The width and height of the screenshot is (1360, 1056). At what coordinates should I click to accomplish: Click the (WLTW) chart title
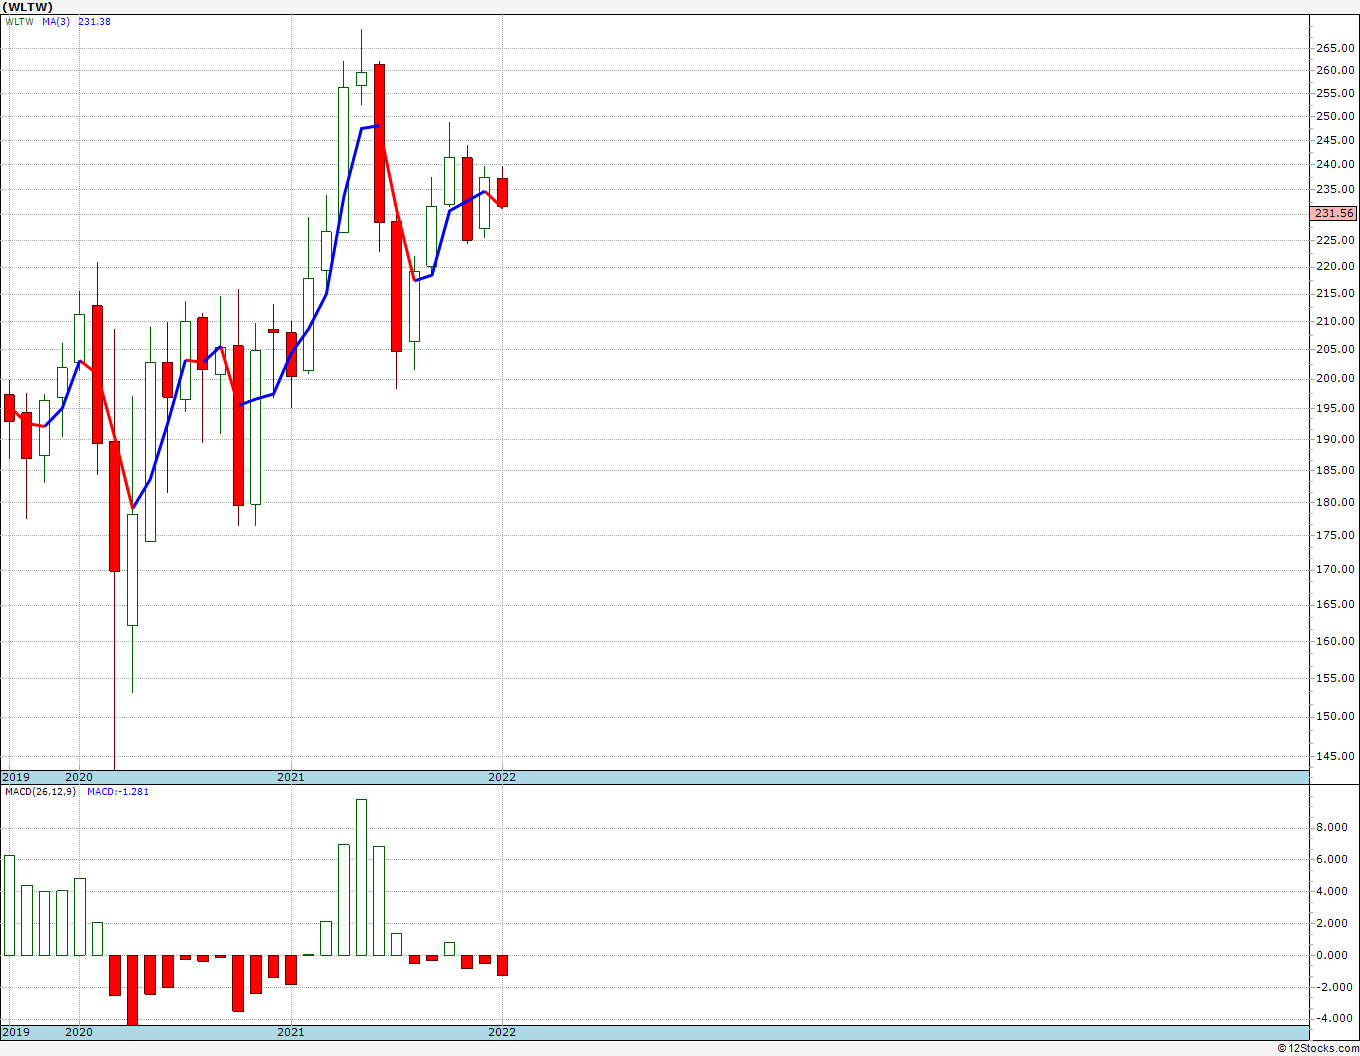(x=27, y=7)
